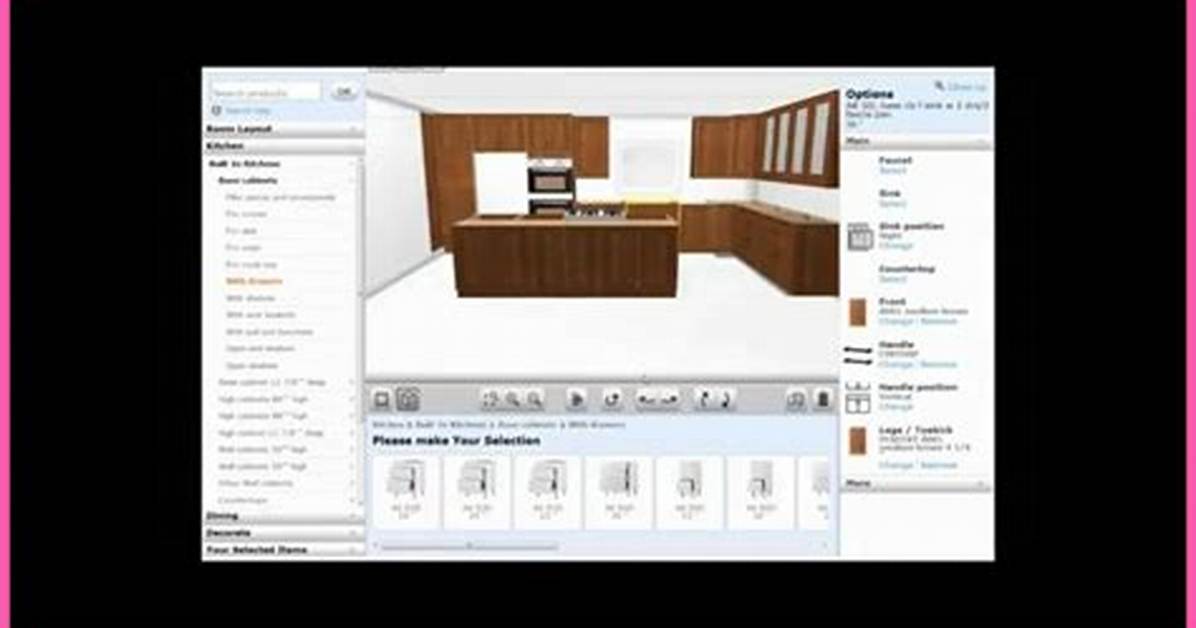
Task: Click the trash delete icon
Action: point(823,399)
